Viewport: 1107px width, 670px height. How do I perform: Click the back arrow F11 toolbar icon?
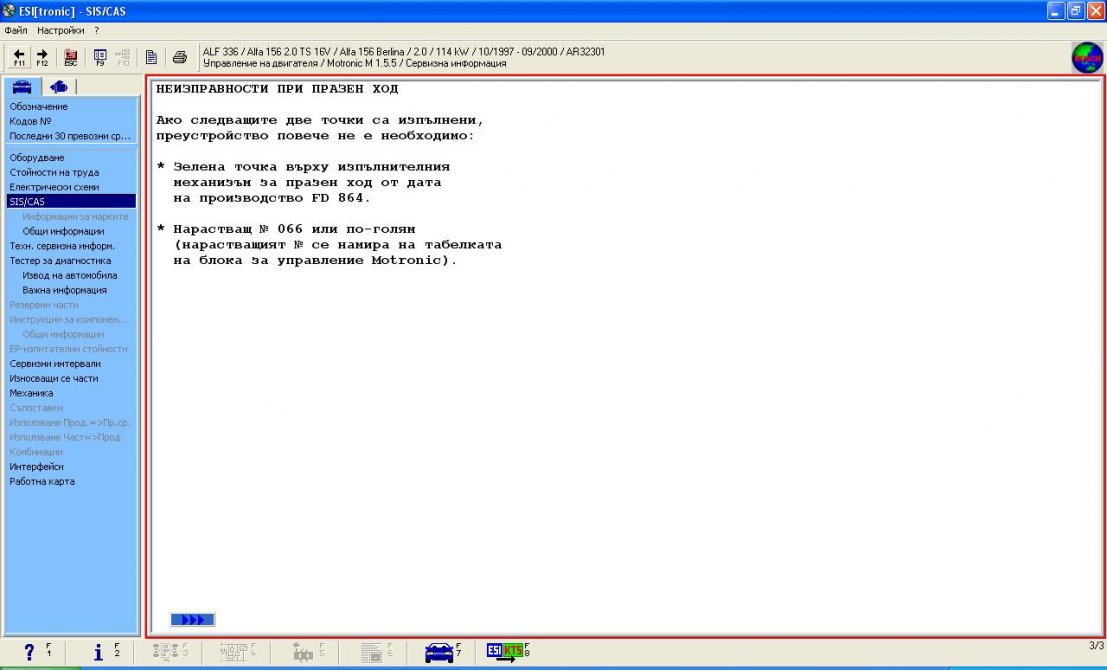(x=19, y=57)
